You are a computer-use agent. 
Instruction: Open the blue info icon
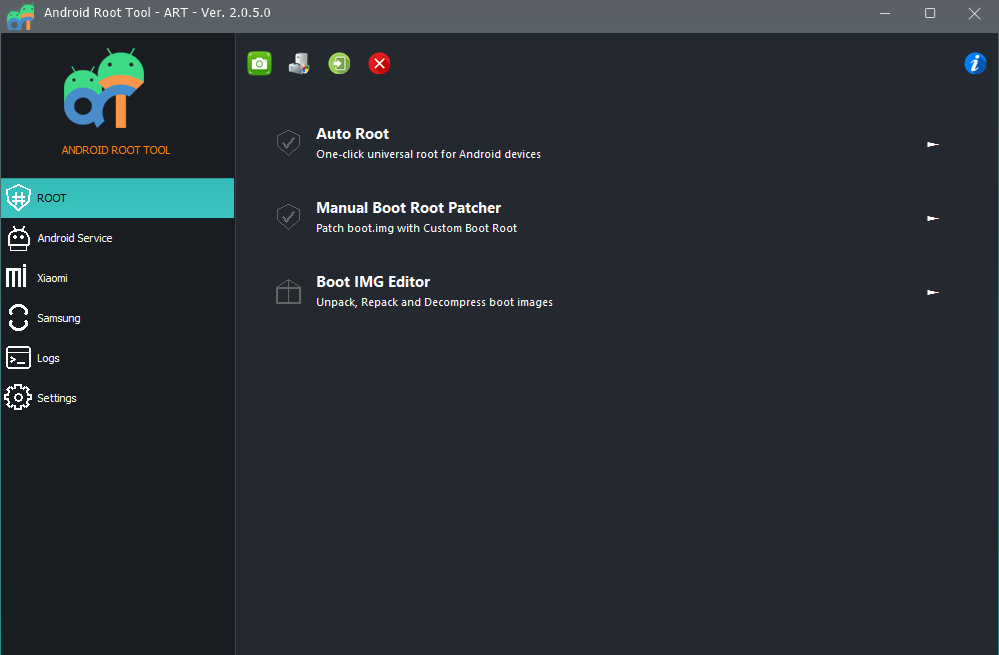coord(975,63)
